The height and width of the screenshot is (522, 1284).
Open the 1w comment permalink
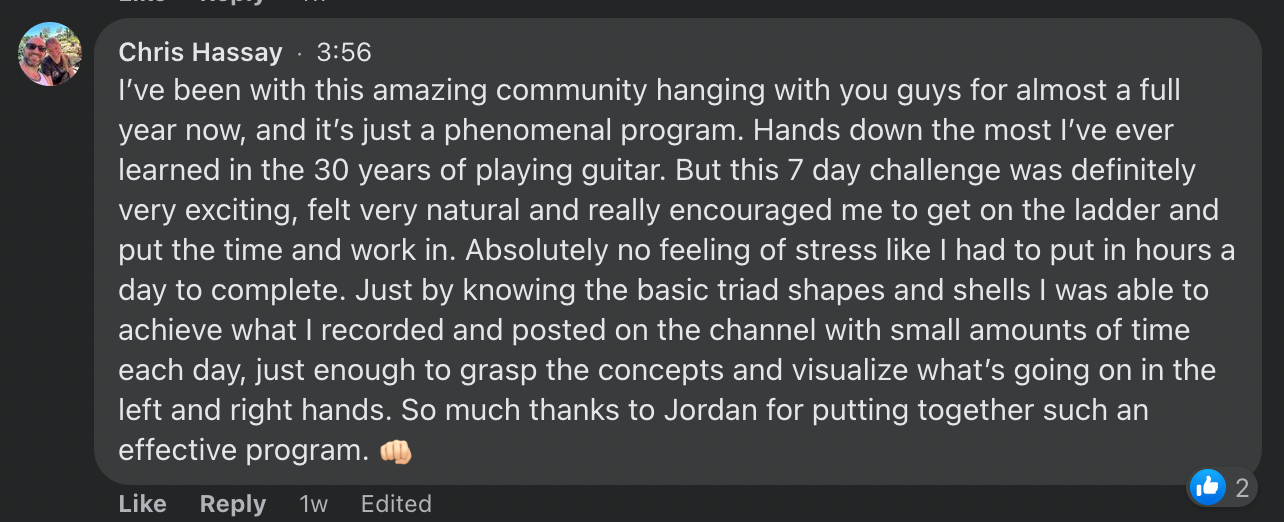tap(313, 504)
